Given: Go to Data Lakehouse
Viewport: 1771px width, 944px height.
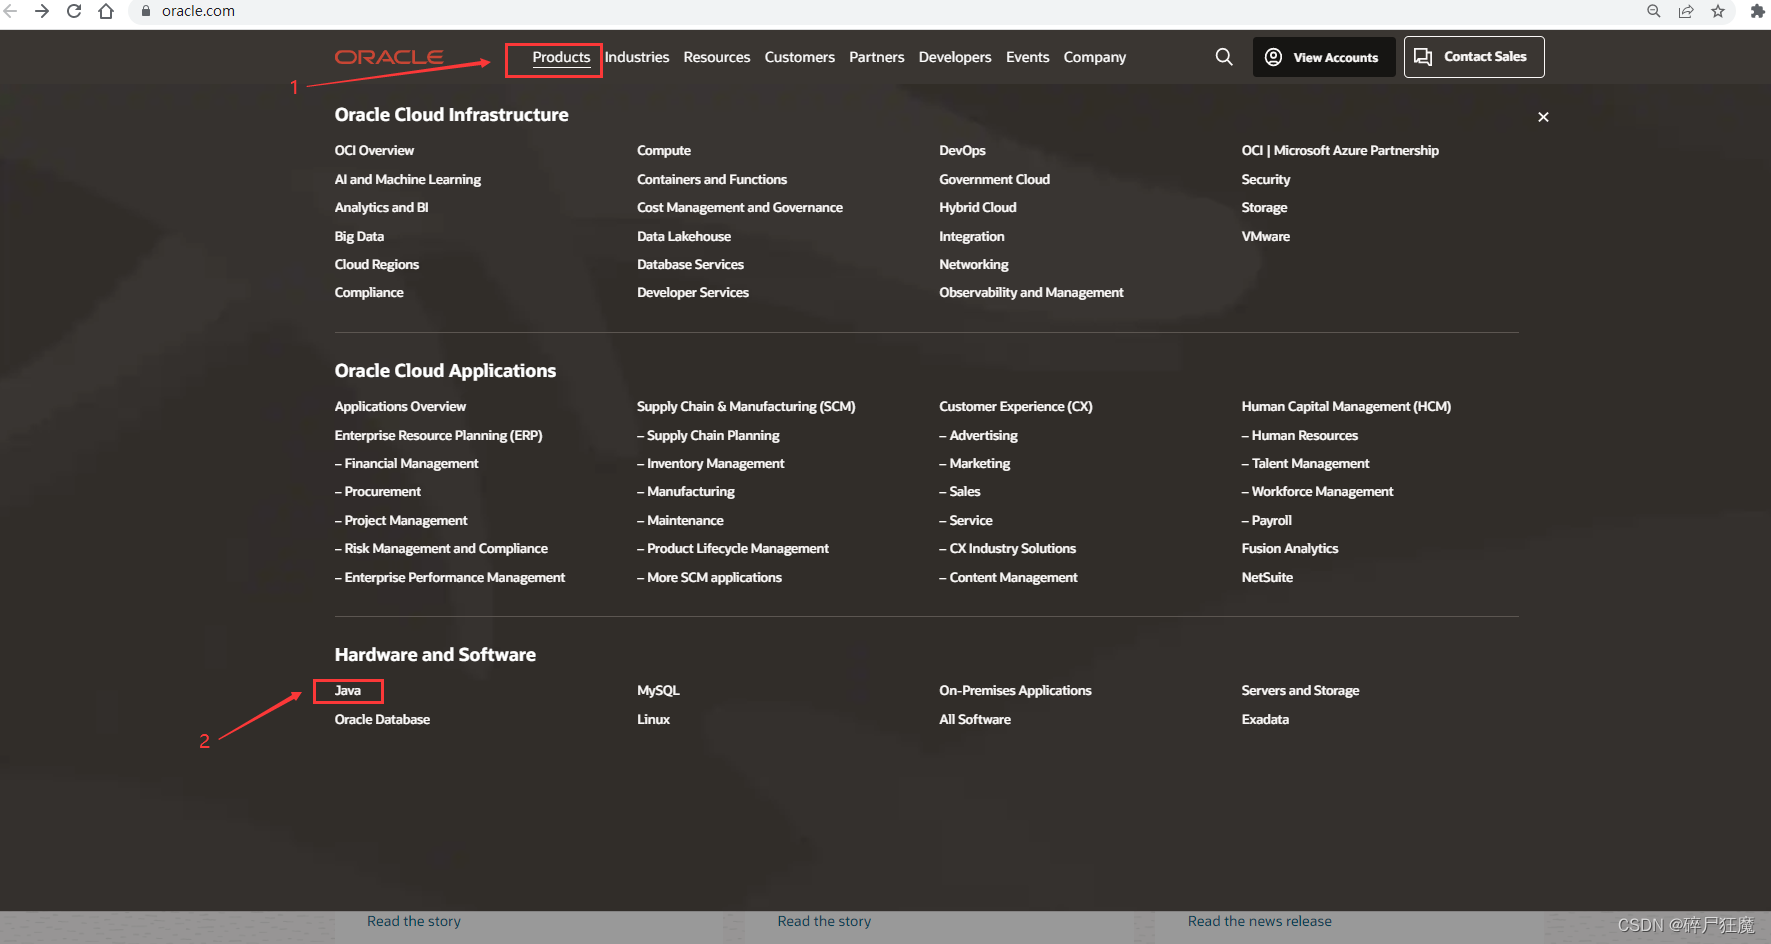Looking at the screenshot, I should pyautogui.click(x=684, y=236).
